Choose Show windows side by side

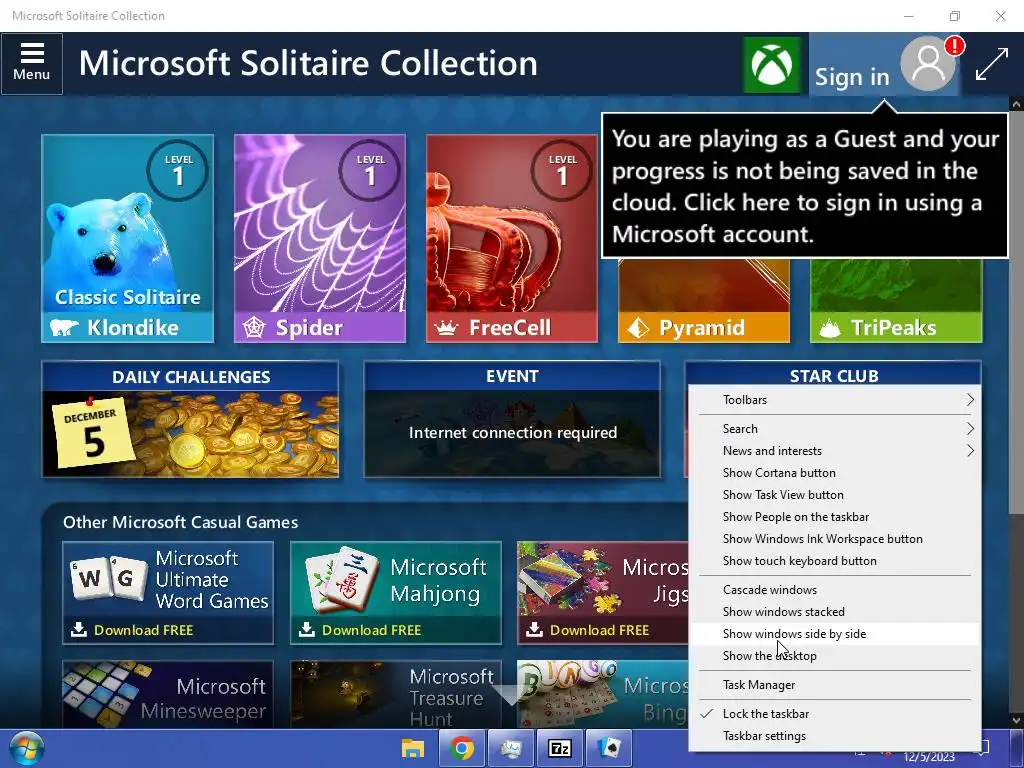(835, 633)
